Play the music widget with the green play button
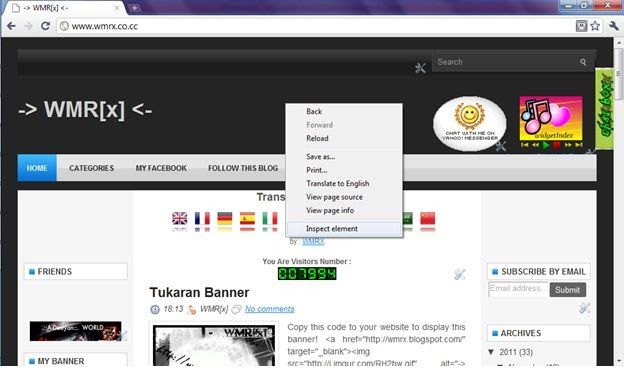The height and width of the screenshot is (368, 624). coord(546,145)
